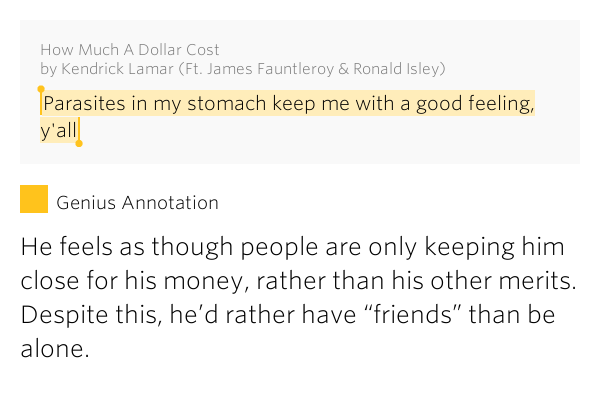
Task: Click the word by before Kendrick Lamar
Action: 49,70
